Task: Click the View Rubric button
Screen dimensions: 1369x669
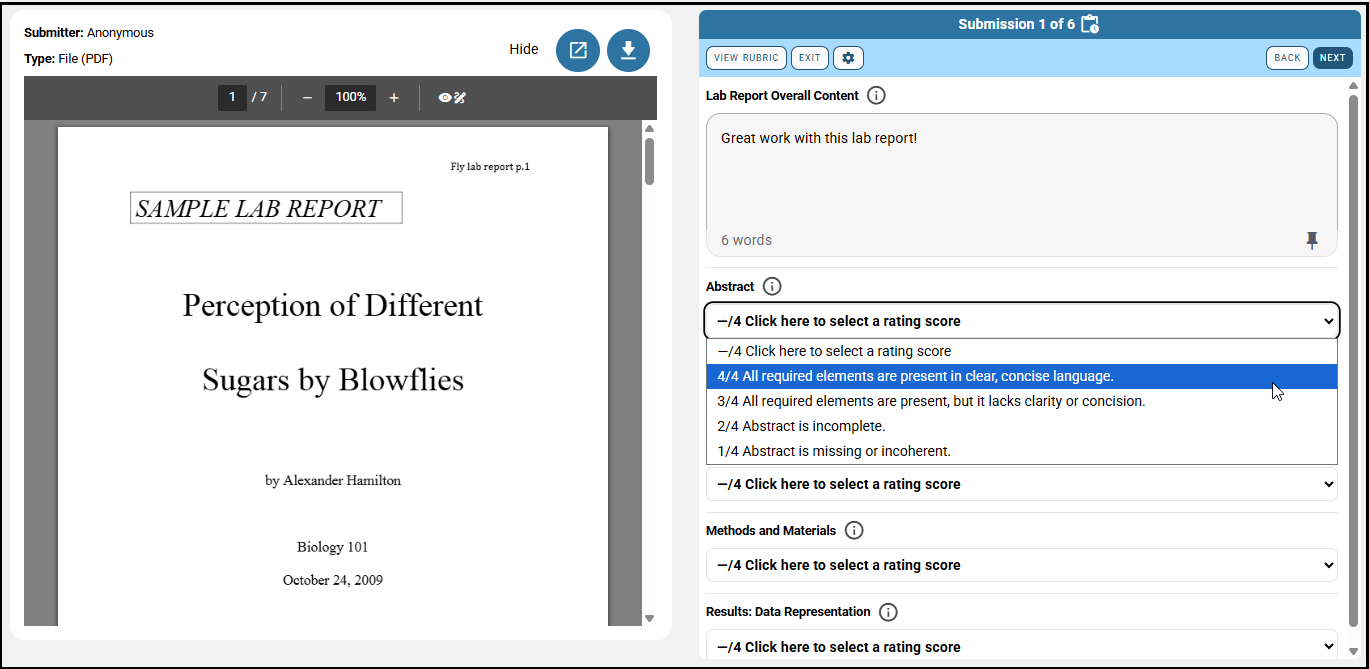Action: coord(746,58)
